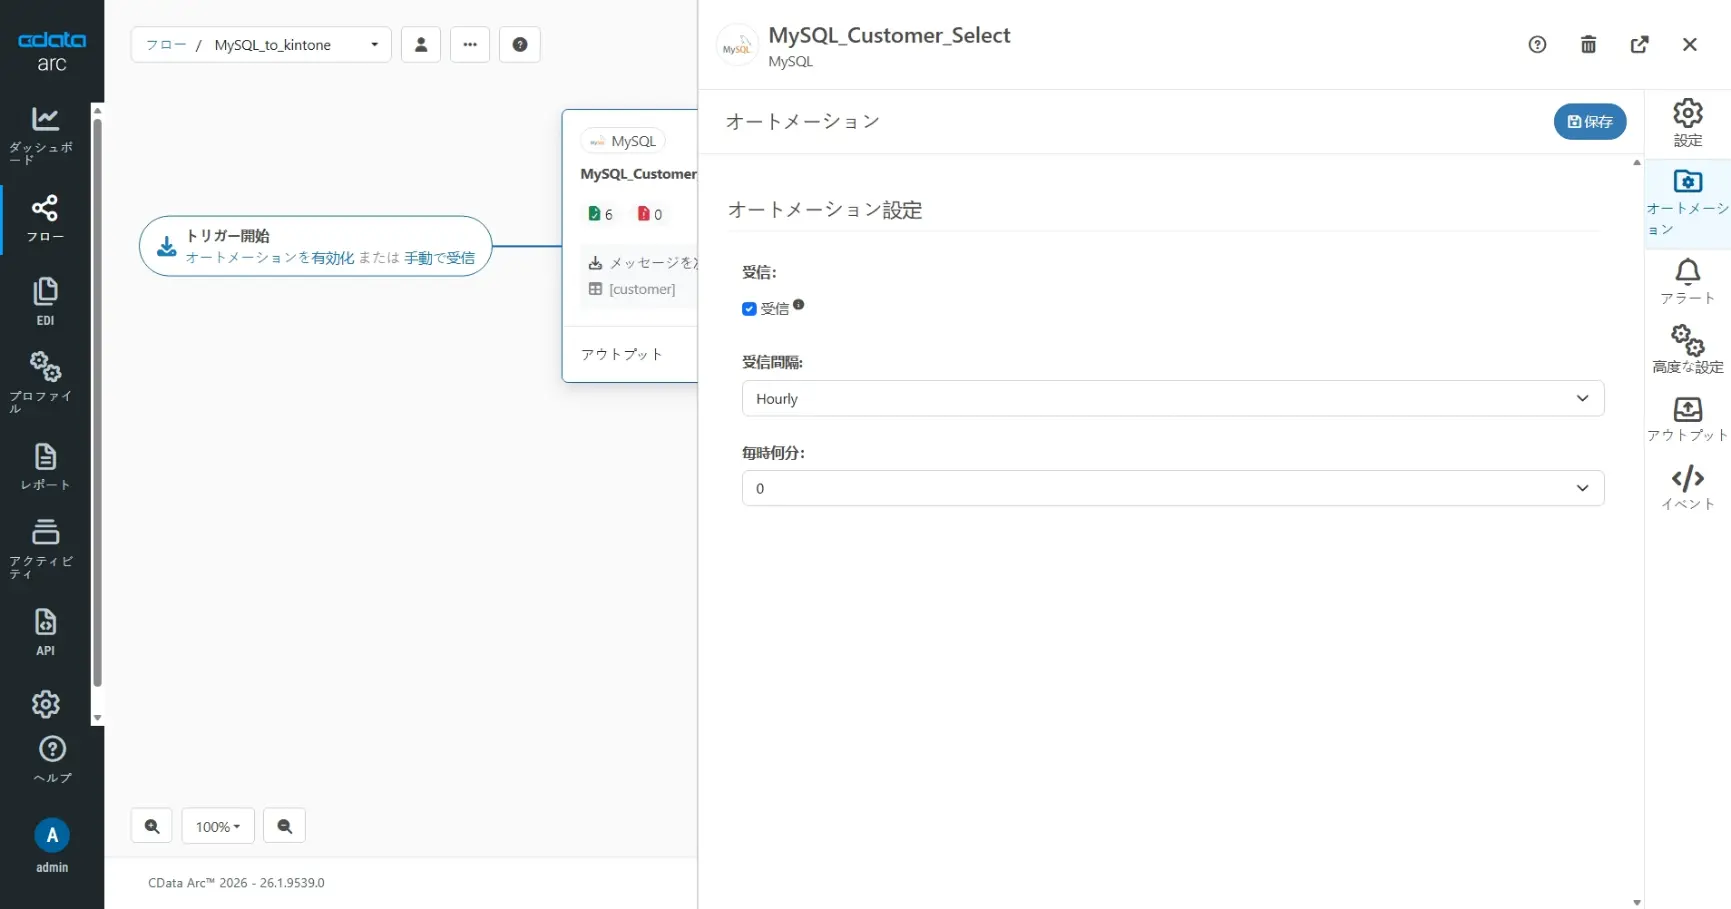Open the 100% zoom level dropdown
The image size is (1731, 909).
pyautogui.click(x=218, y=826)
